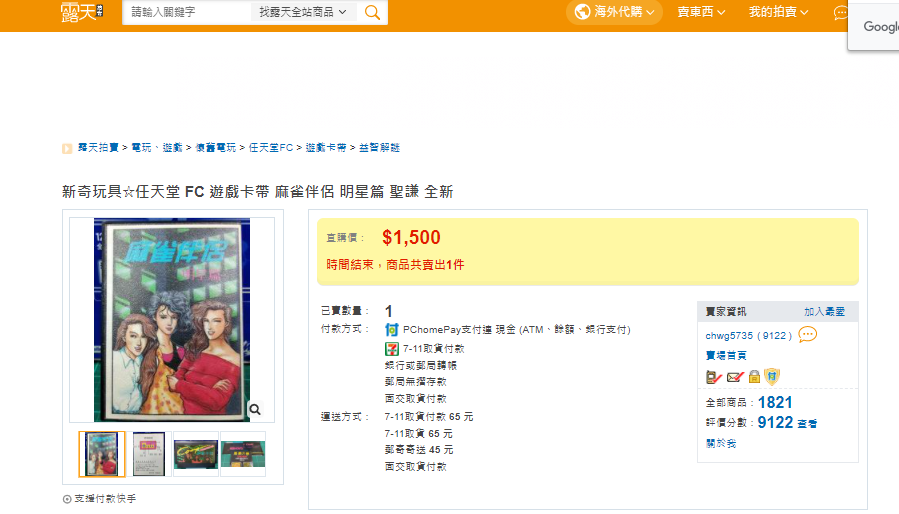Select the 7-11 pickup payment icon
This screenshot has height=514, width=899.
[392, 349]
